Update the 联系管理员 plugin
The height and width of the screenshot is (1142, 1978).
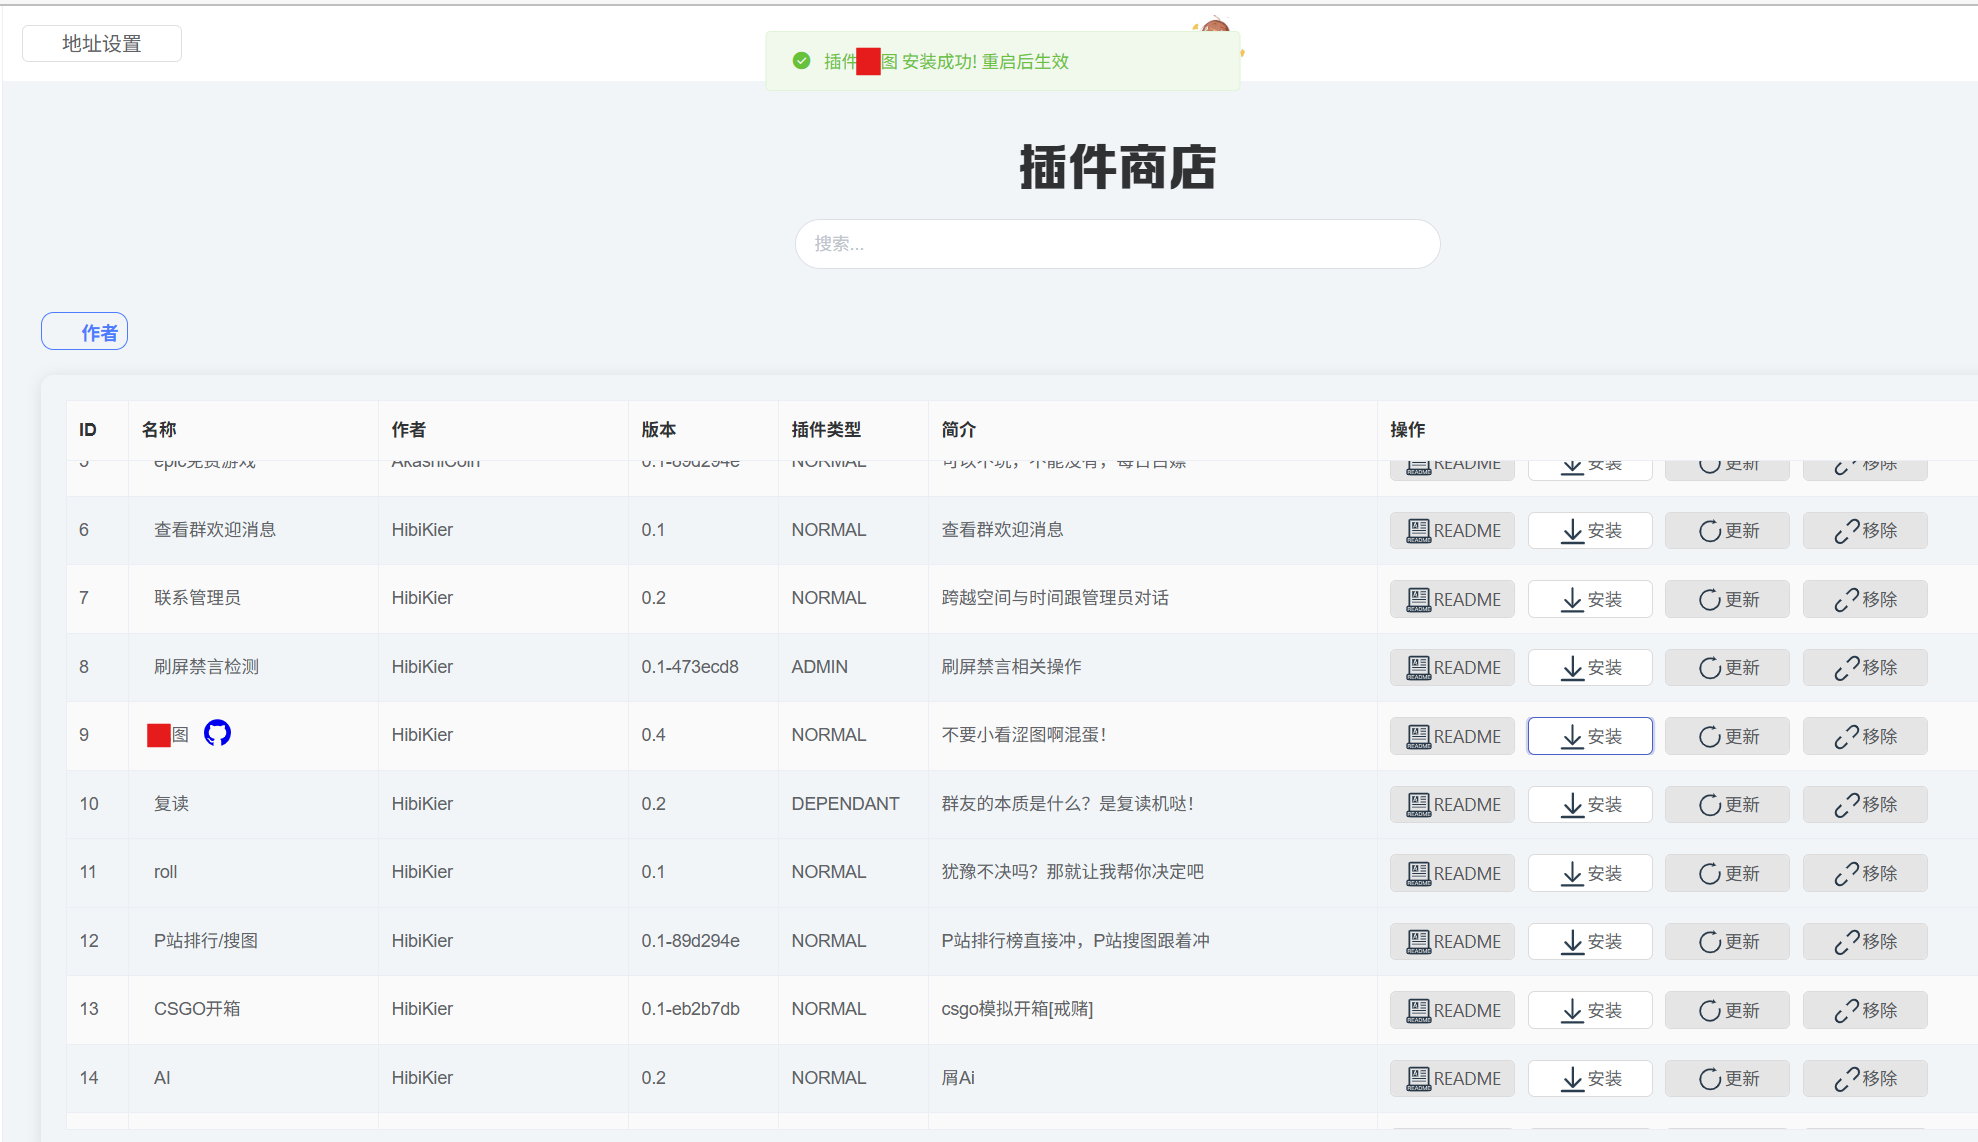(1727, 599)
